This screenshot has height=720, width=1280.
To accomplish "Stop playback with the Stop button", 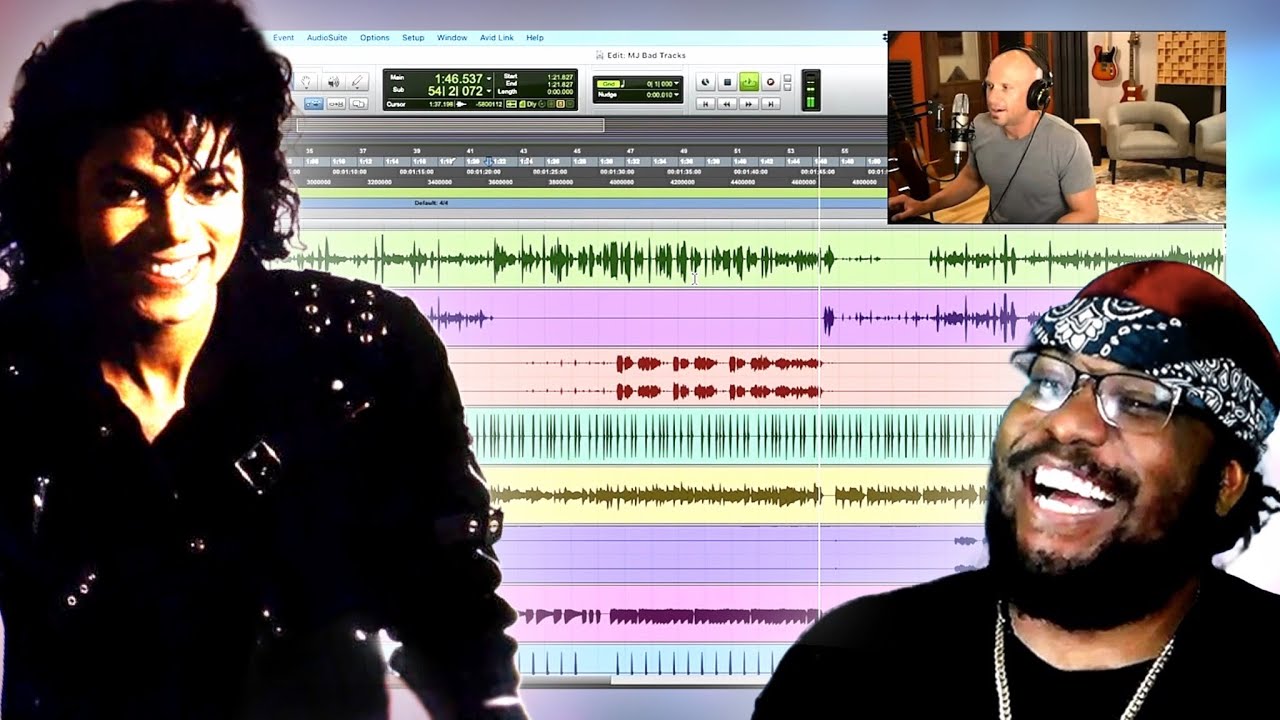I will [727, 81].
